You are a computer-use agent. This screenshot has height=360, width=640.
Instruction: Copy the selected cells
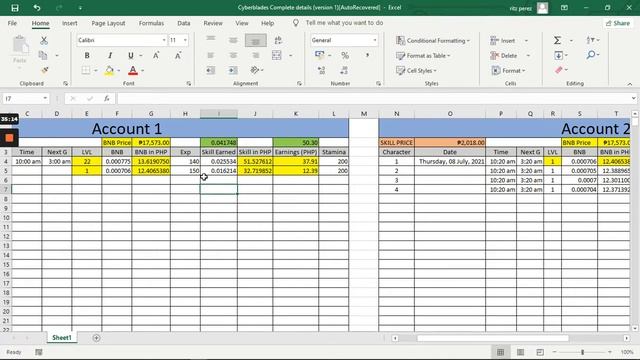(43, 55)
